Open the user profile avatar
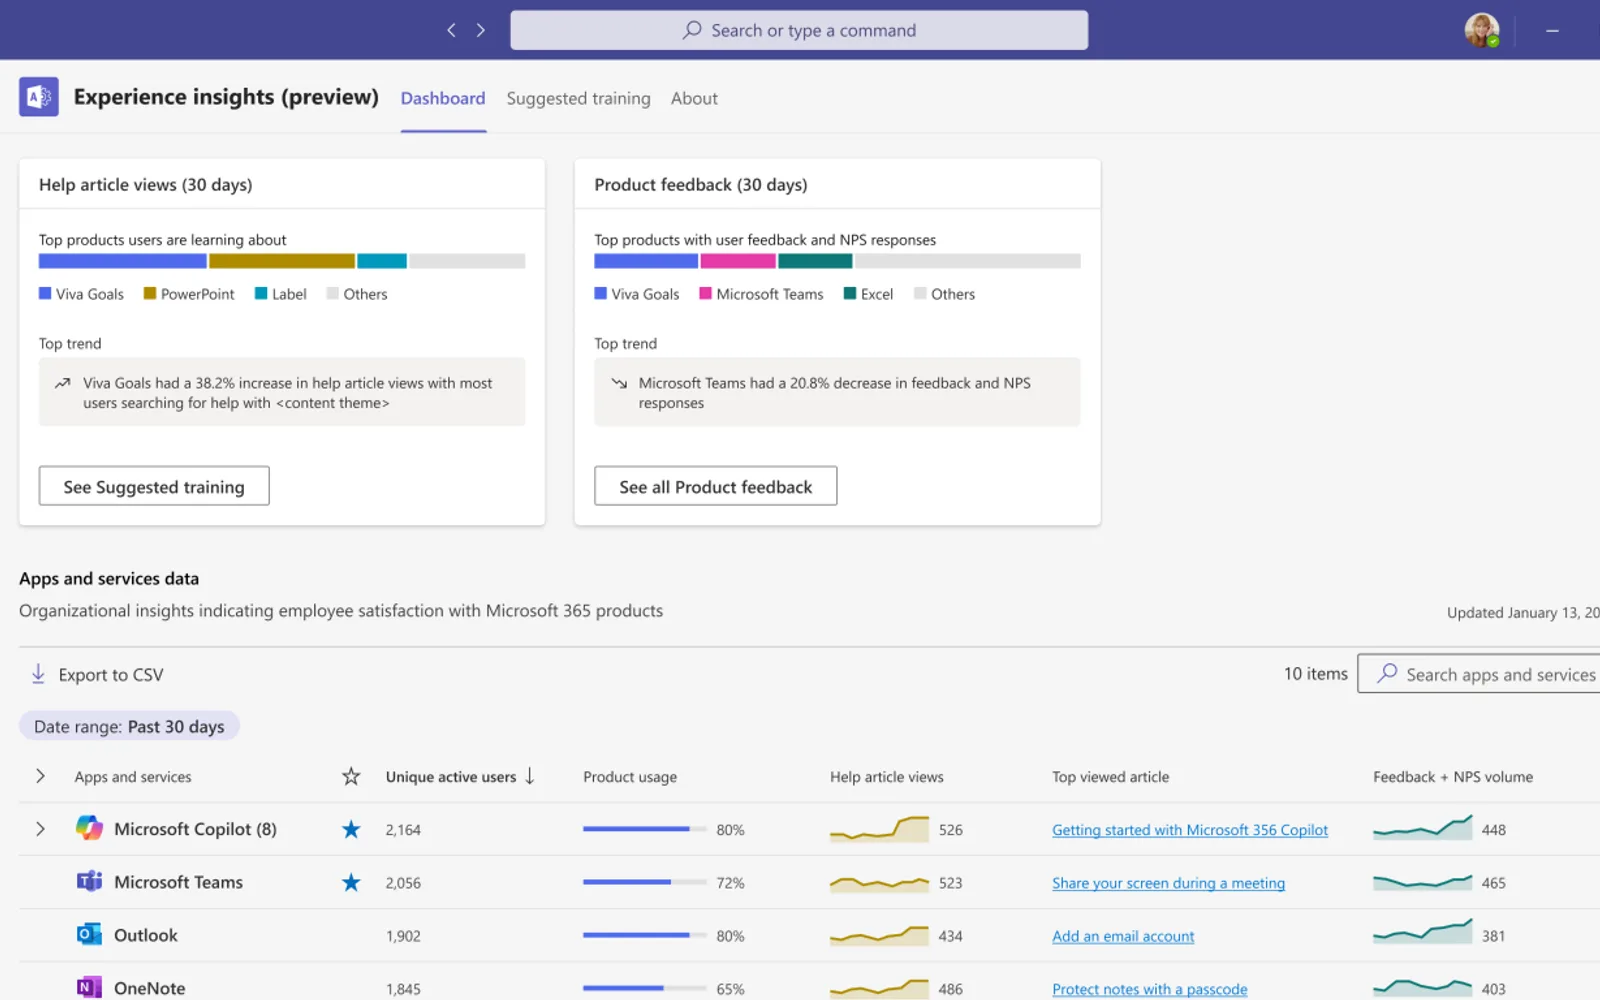The width and height of the screenshot is (1600, 1000). click(1482, 30)
